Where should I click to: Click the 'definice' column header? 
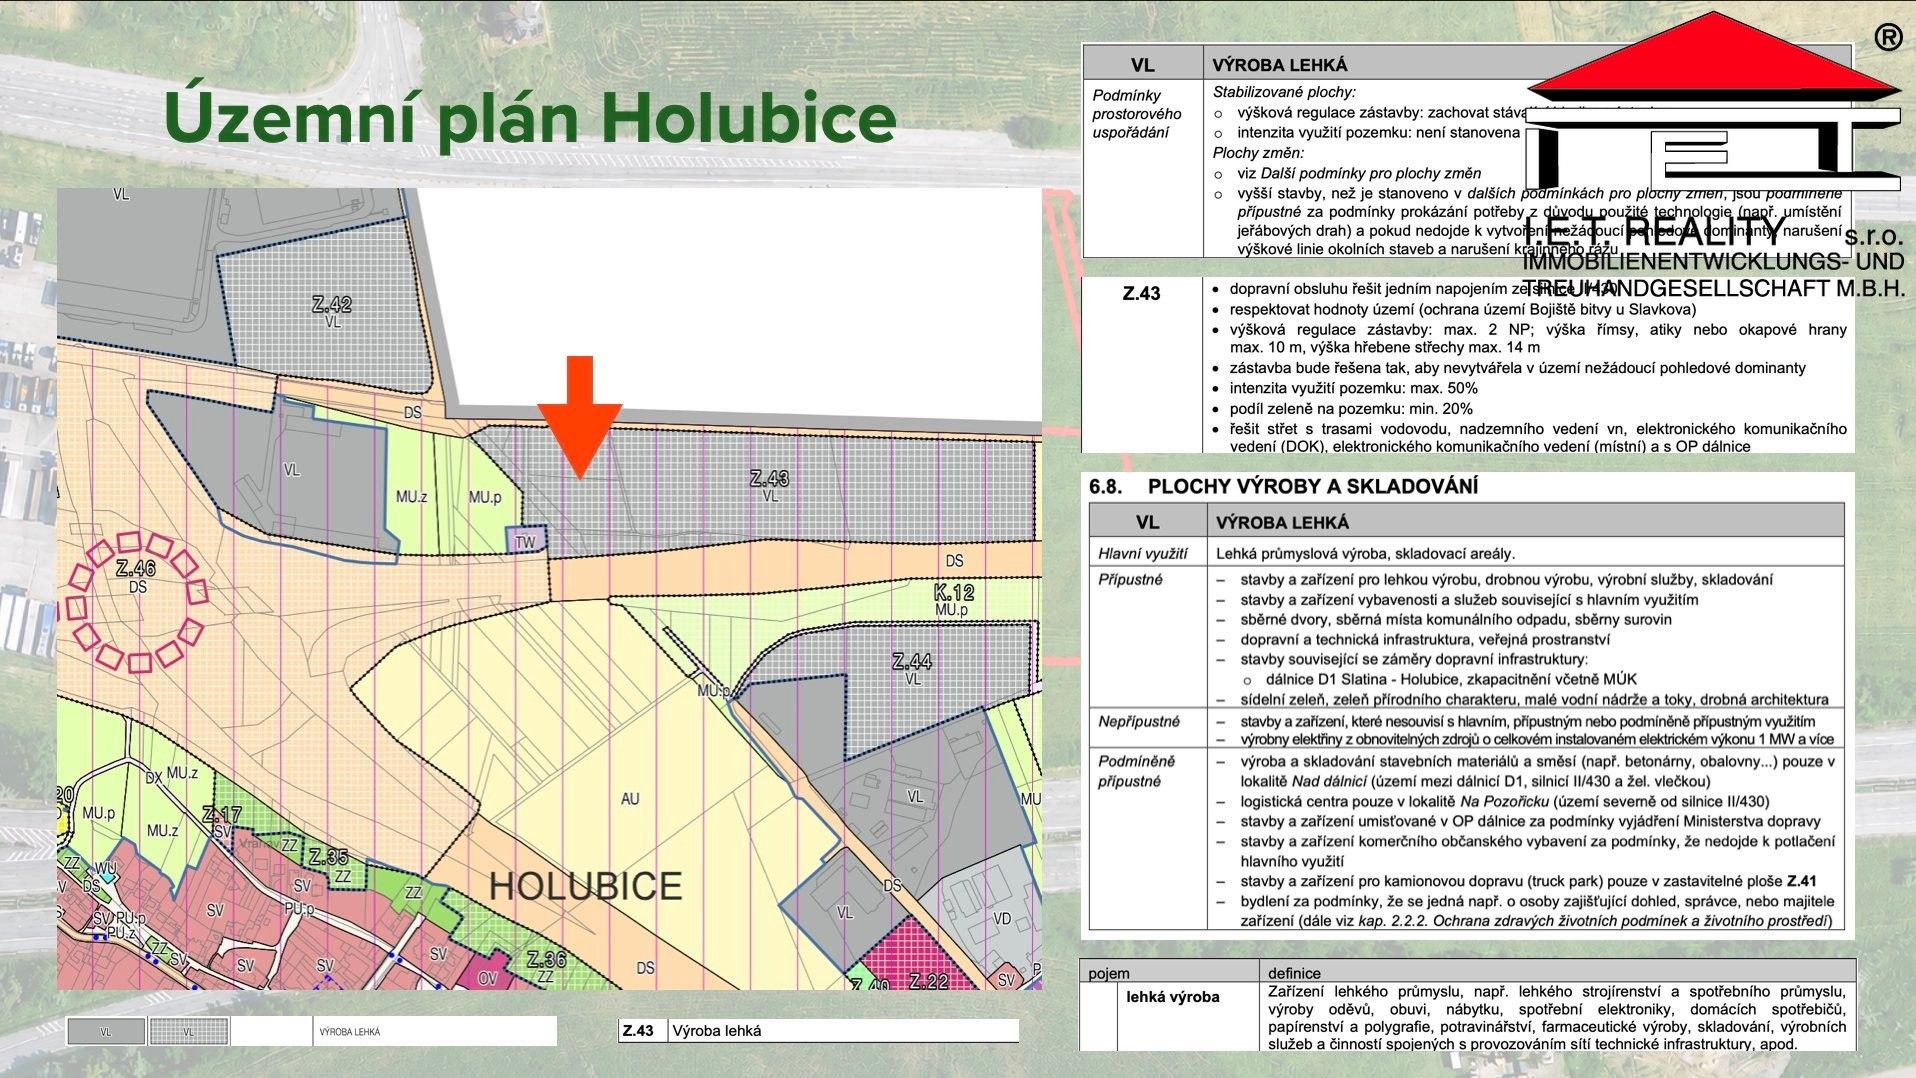click(1294, 973)
